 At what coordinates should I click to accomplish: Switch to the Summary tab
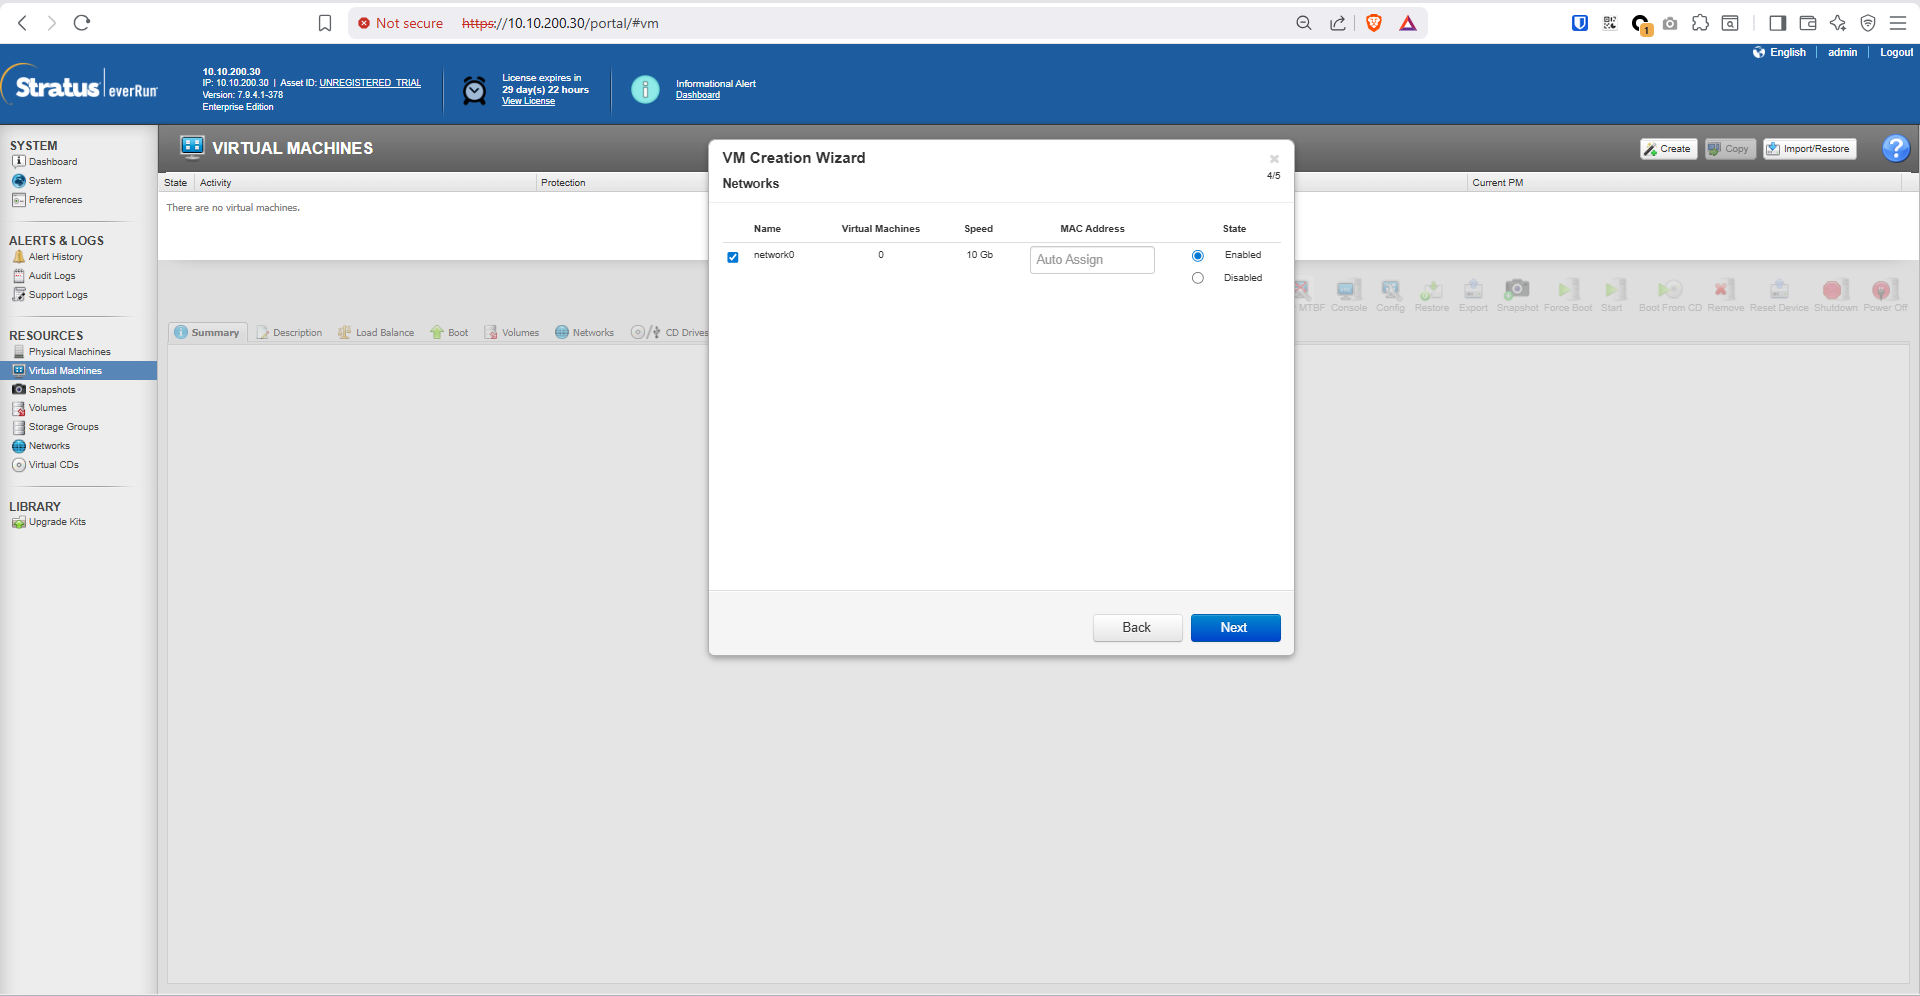(x=207, y=333)
